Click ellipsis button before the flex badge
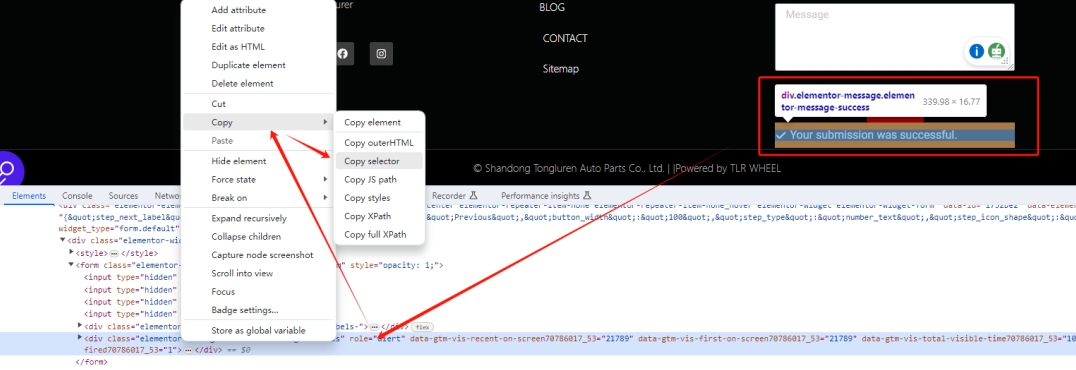 [374, 326]
